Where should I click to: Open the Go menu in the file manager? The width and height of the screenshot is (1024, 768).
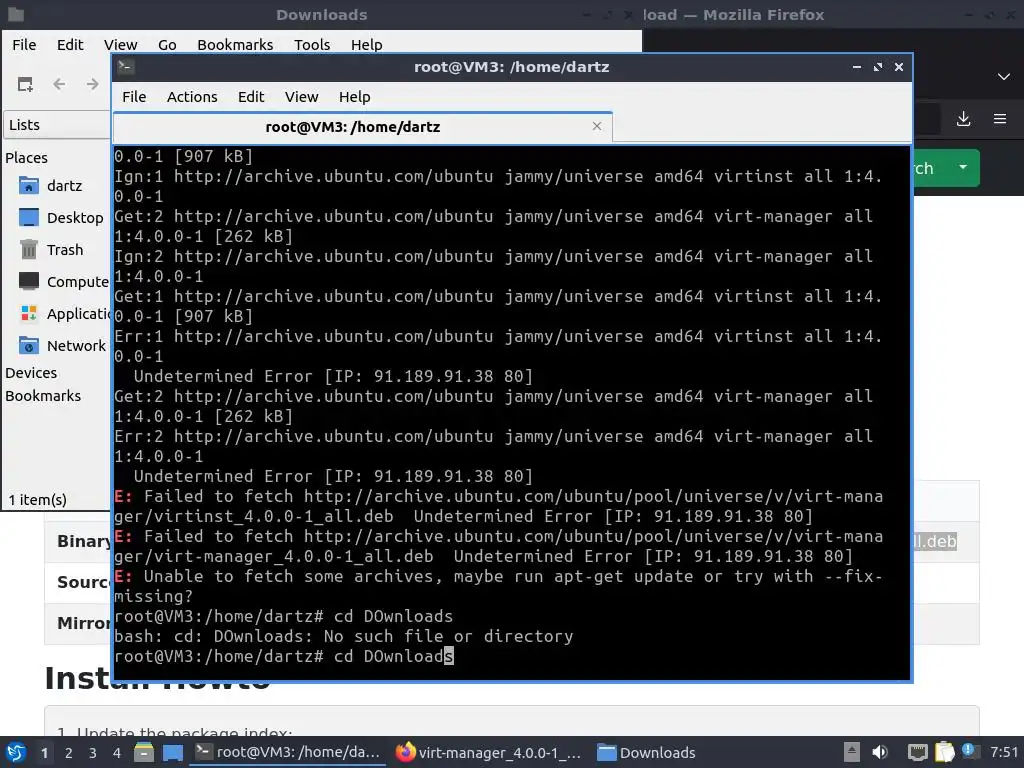(x=167, y=44)
